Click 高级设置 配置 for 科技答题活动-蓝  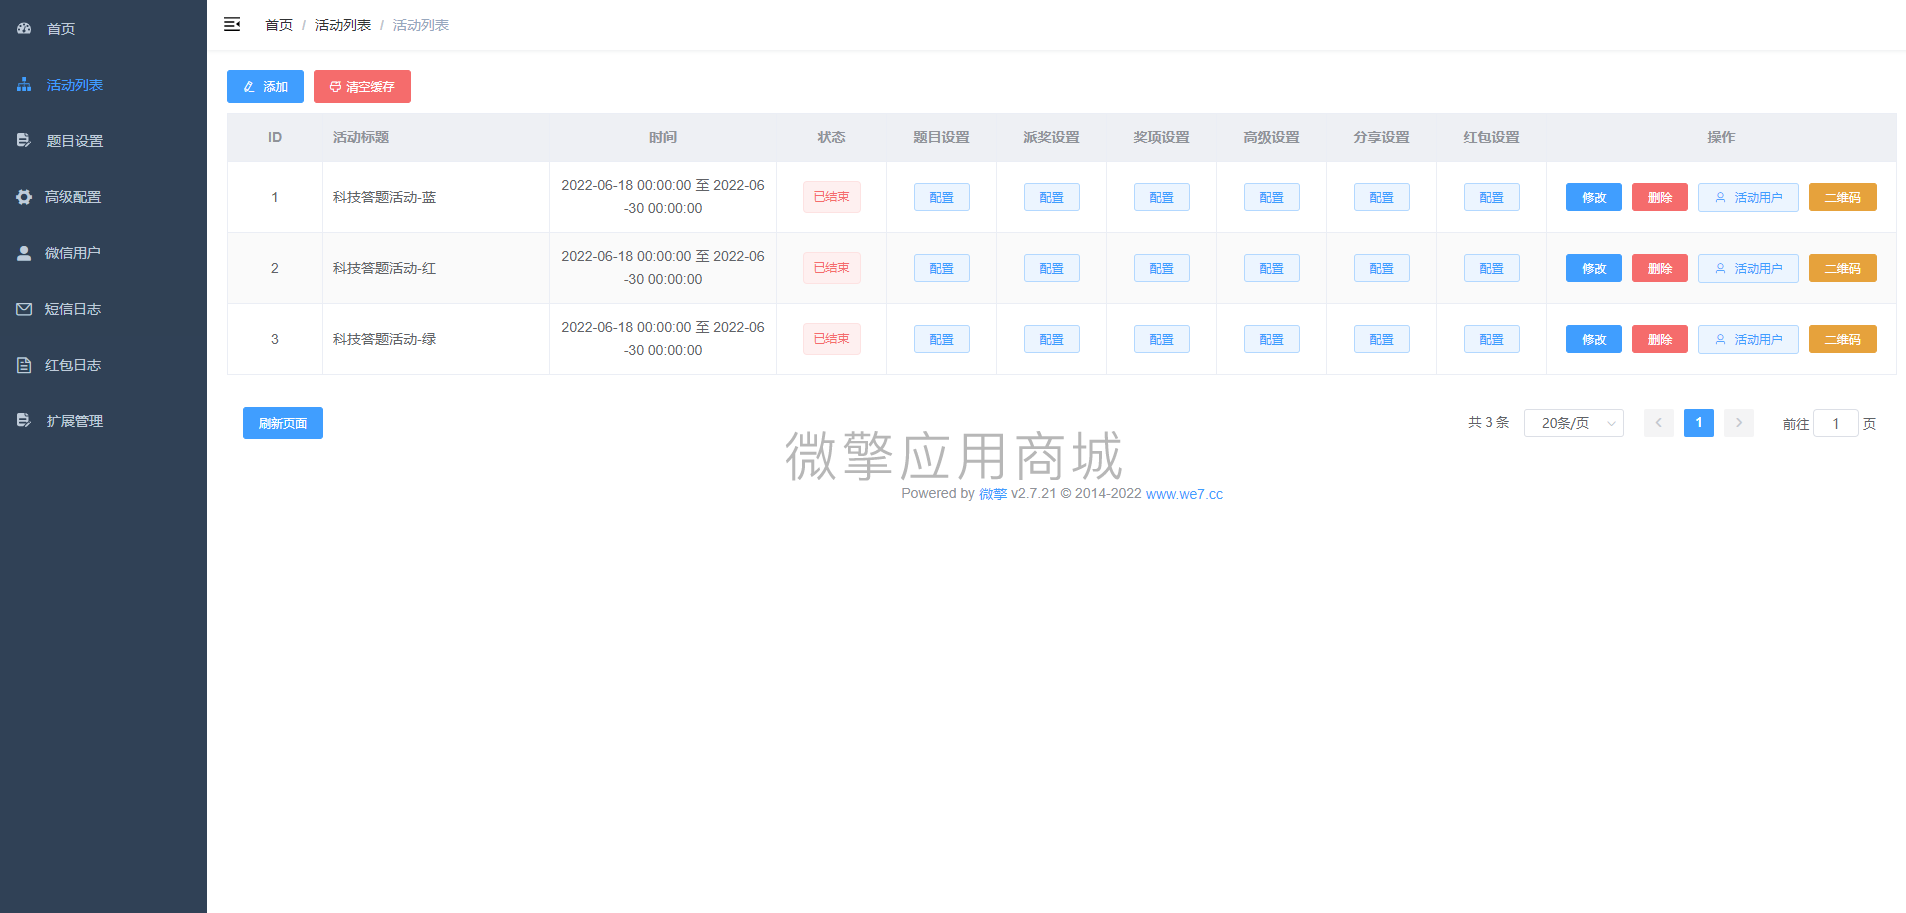pyautogui.click(x=1272, y=197)
